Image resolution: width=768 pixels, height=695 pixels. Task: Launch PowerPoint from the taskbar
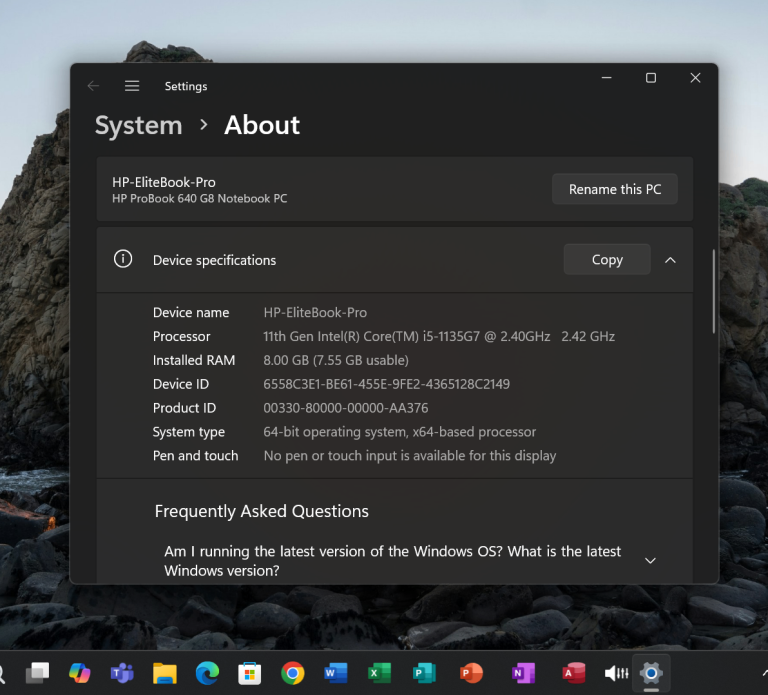pyautogui.click(x=471, y=673)
